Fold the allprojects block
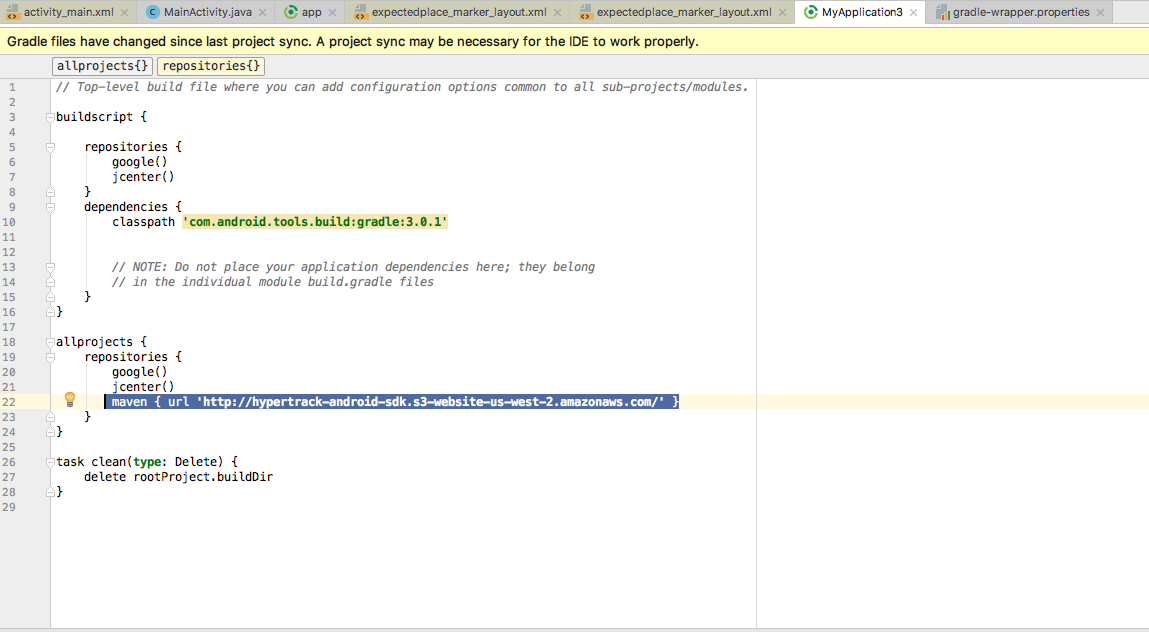This screenshot has height=632, width=1149. 50,342
